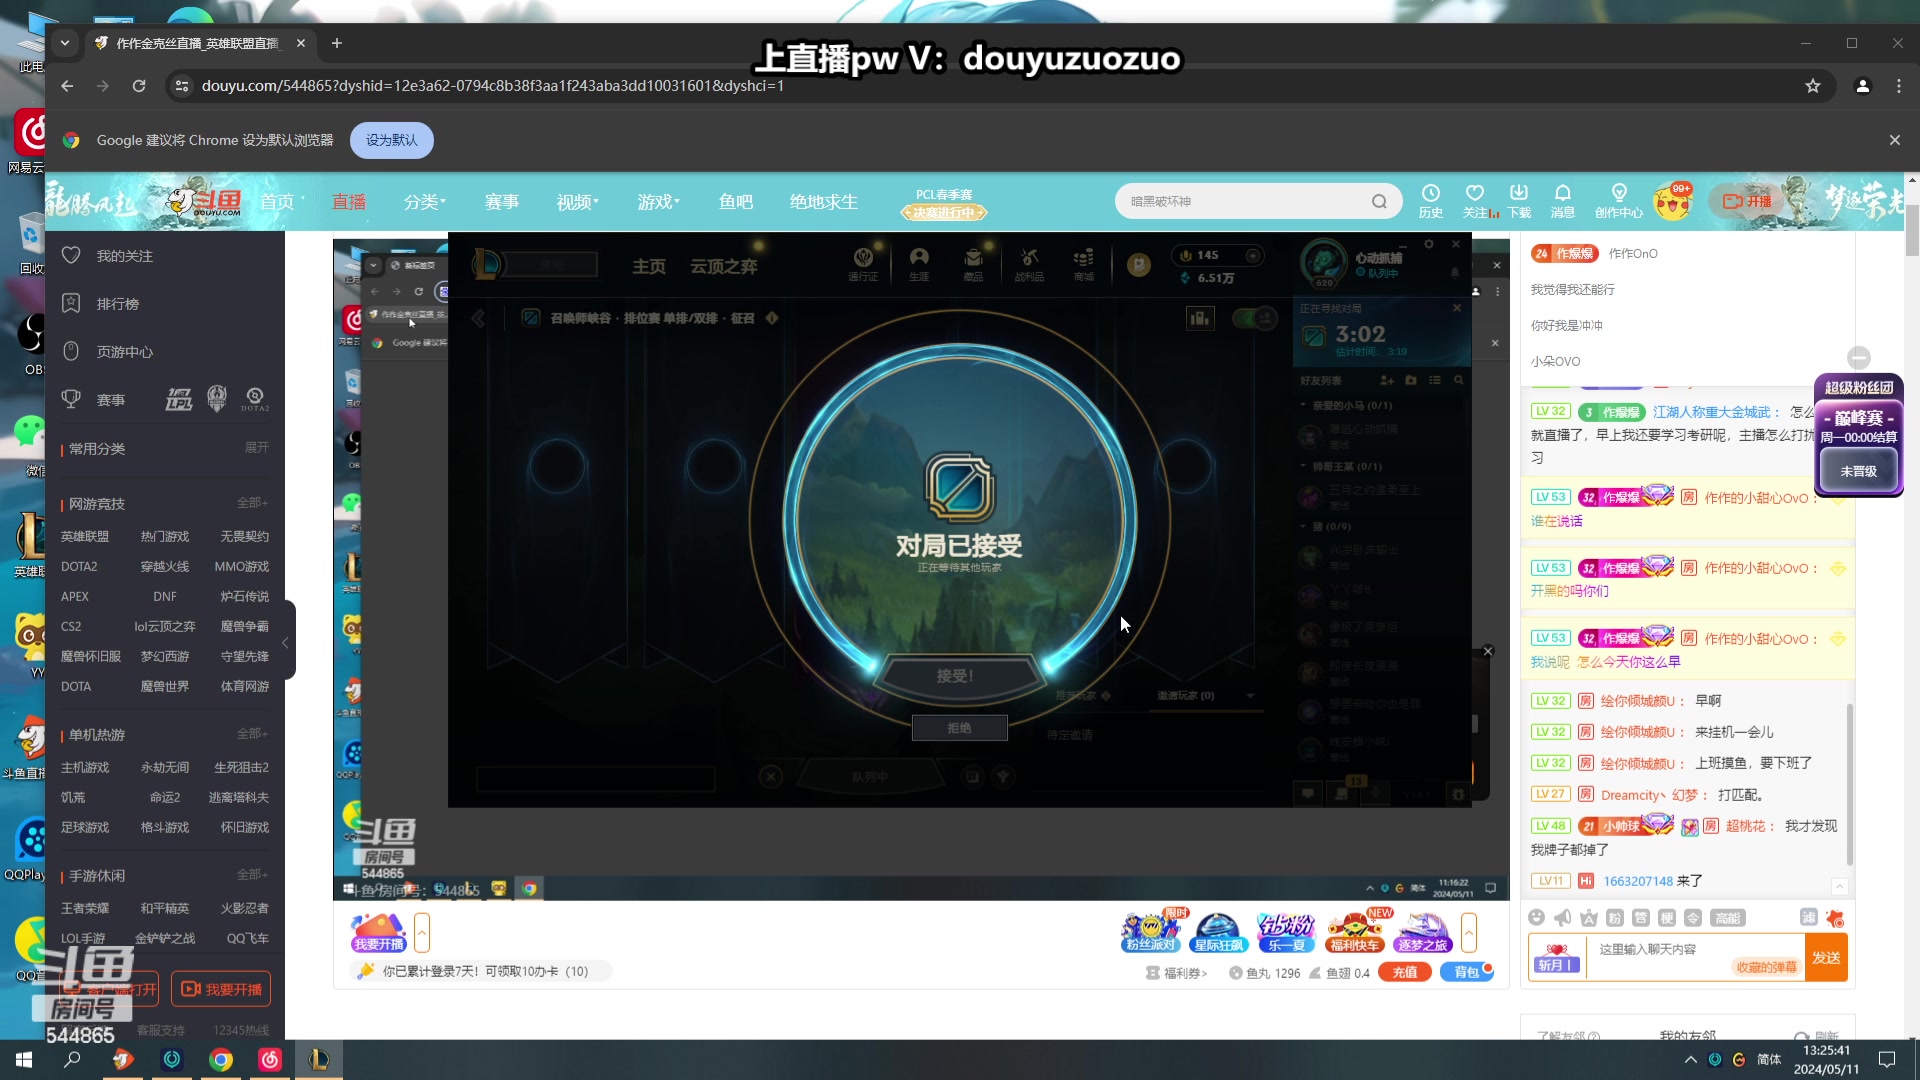Click the 设为默认 button
Viewport: 1920px width, 1080px height.
(391, 140)
